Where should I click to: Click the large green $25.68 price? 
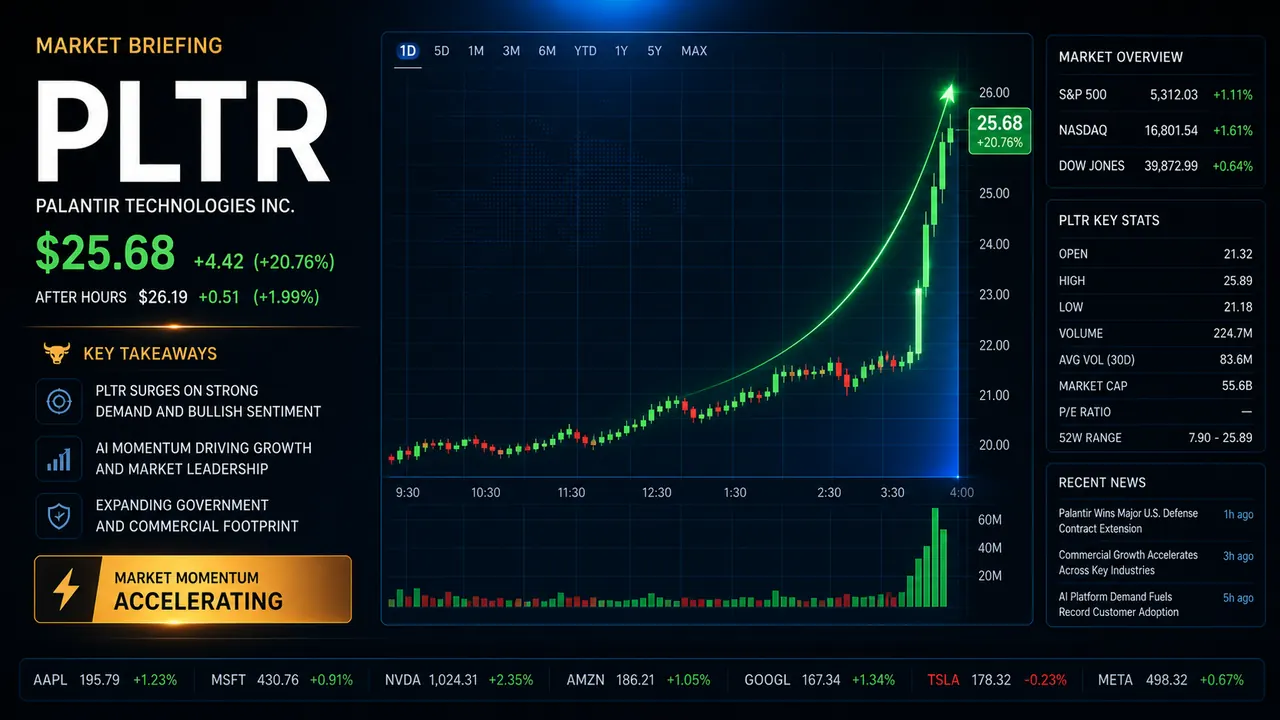(x=105, y=253)
